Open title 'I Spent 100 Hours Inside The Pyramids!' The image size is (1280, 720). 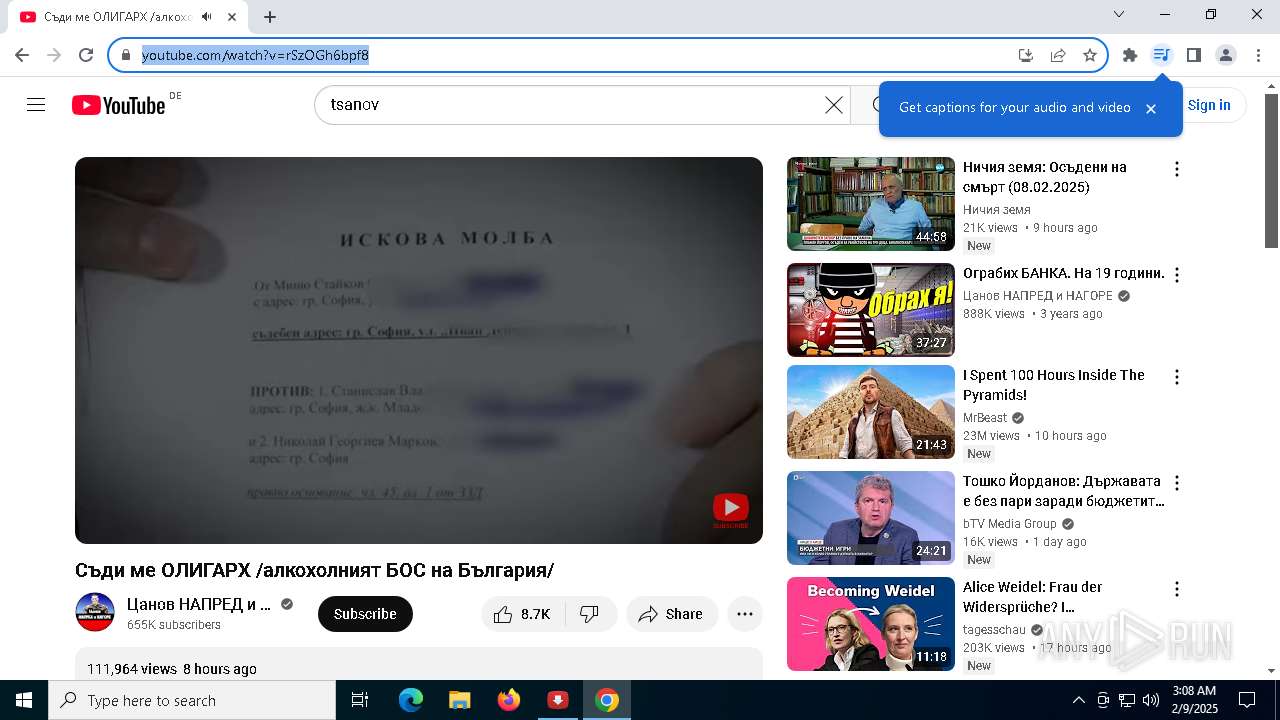tap(1054, 385)
